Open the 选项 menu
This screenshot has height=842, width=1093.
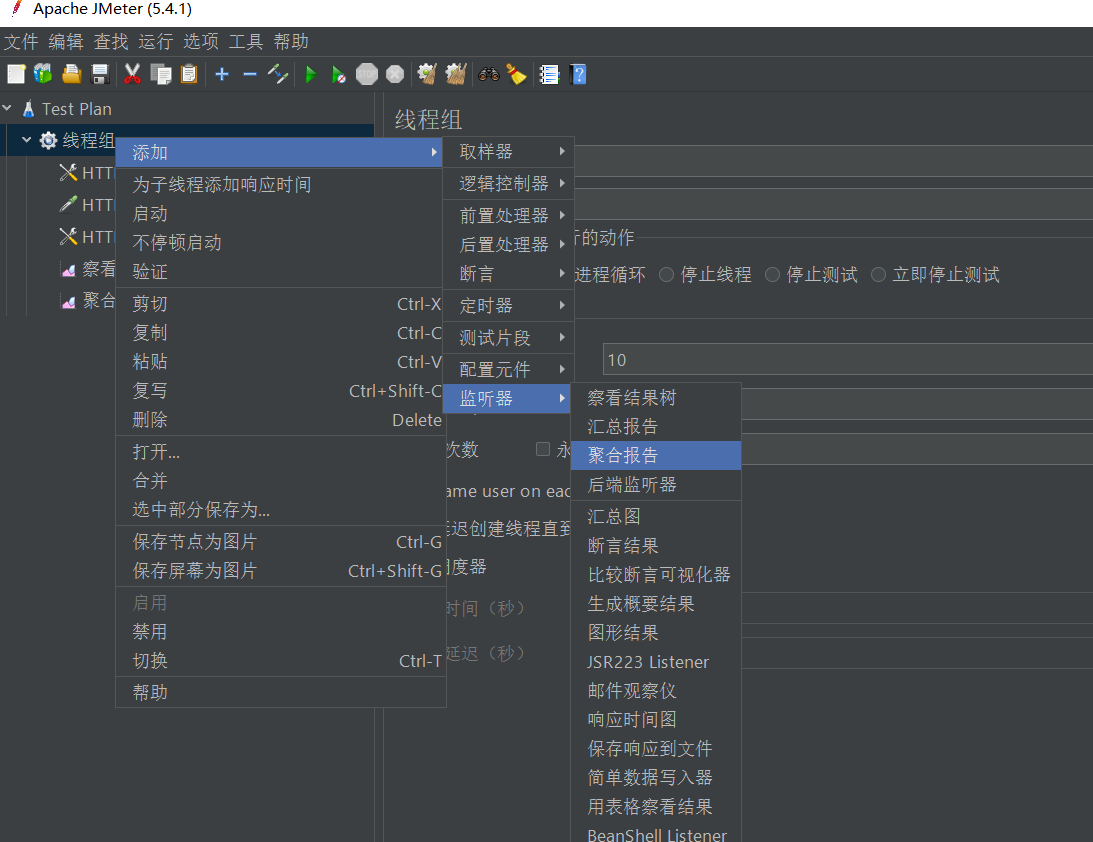point(201,42)
